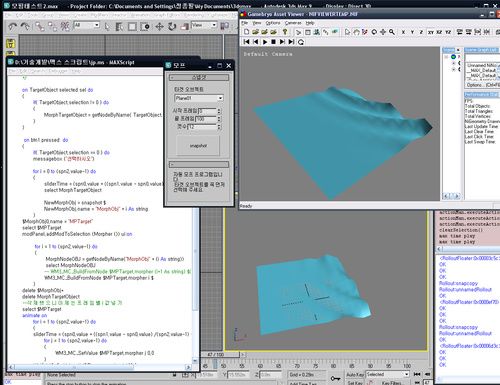Click the New file icon in Asset Viewer
The width and height of the screenshot is (500, 385).
tap(246, 32)
